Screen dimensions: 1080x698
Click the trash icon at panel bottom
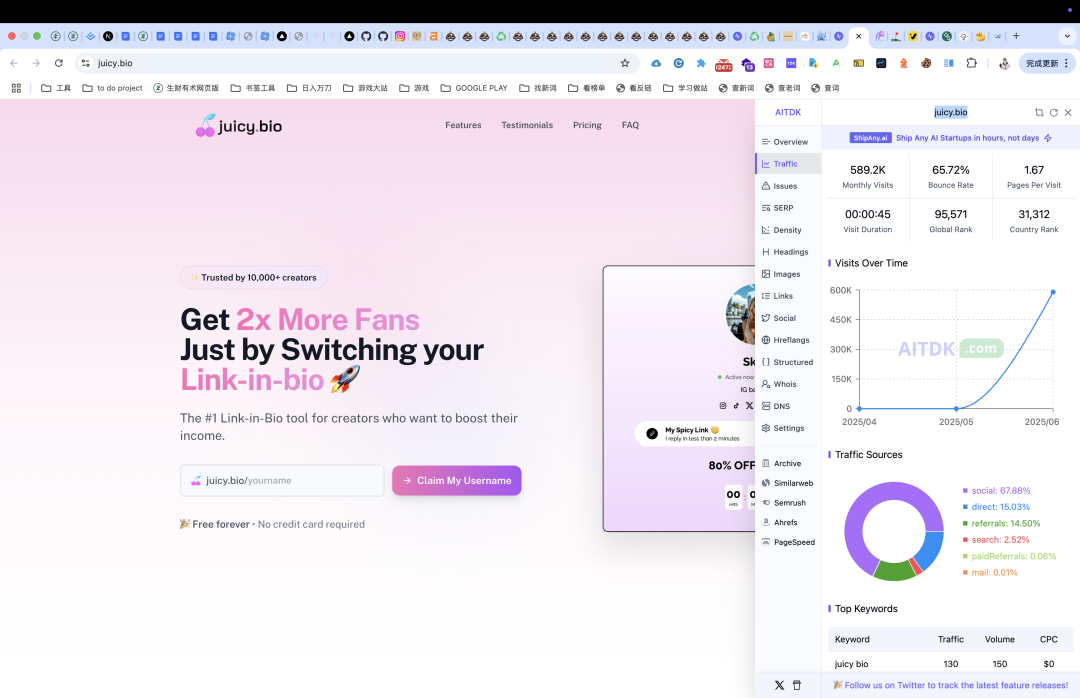pos(797,686)
